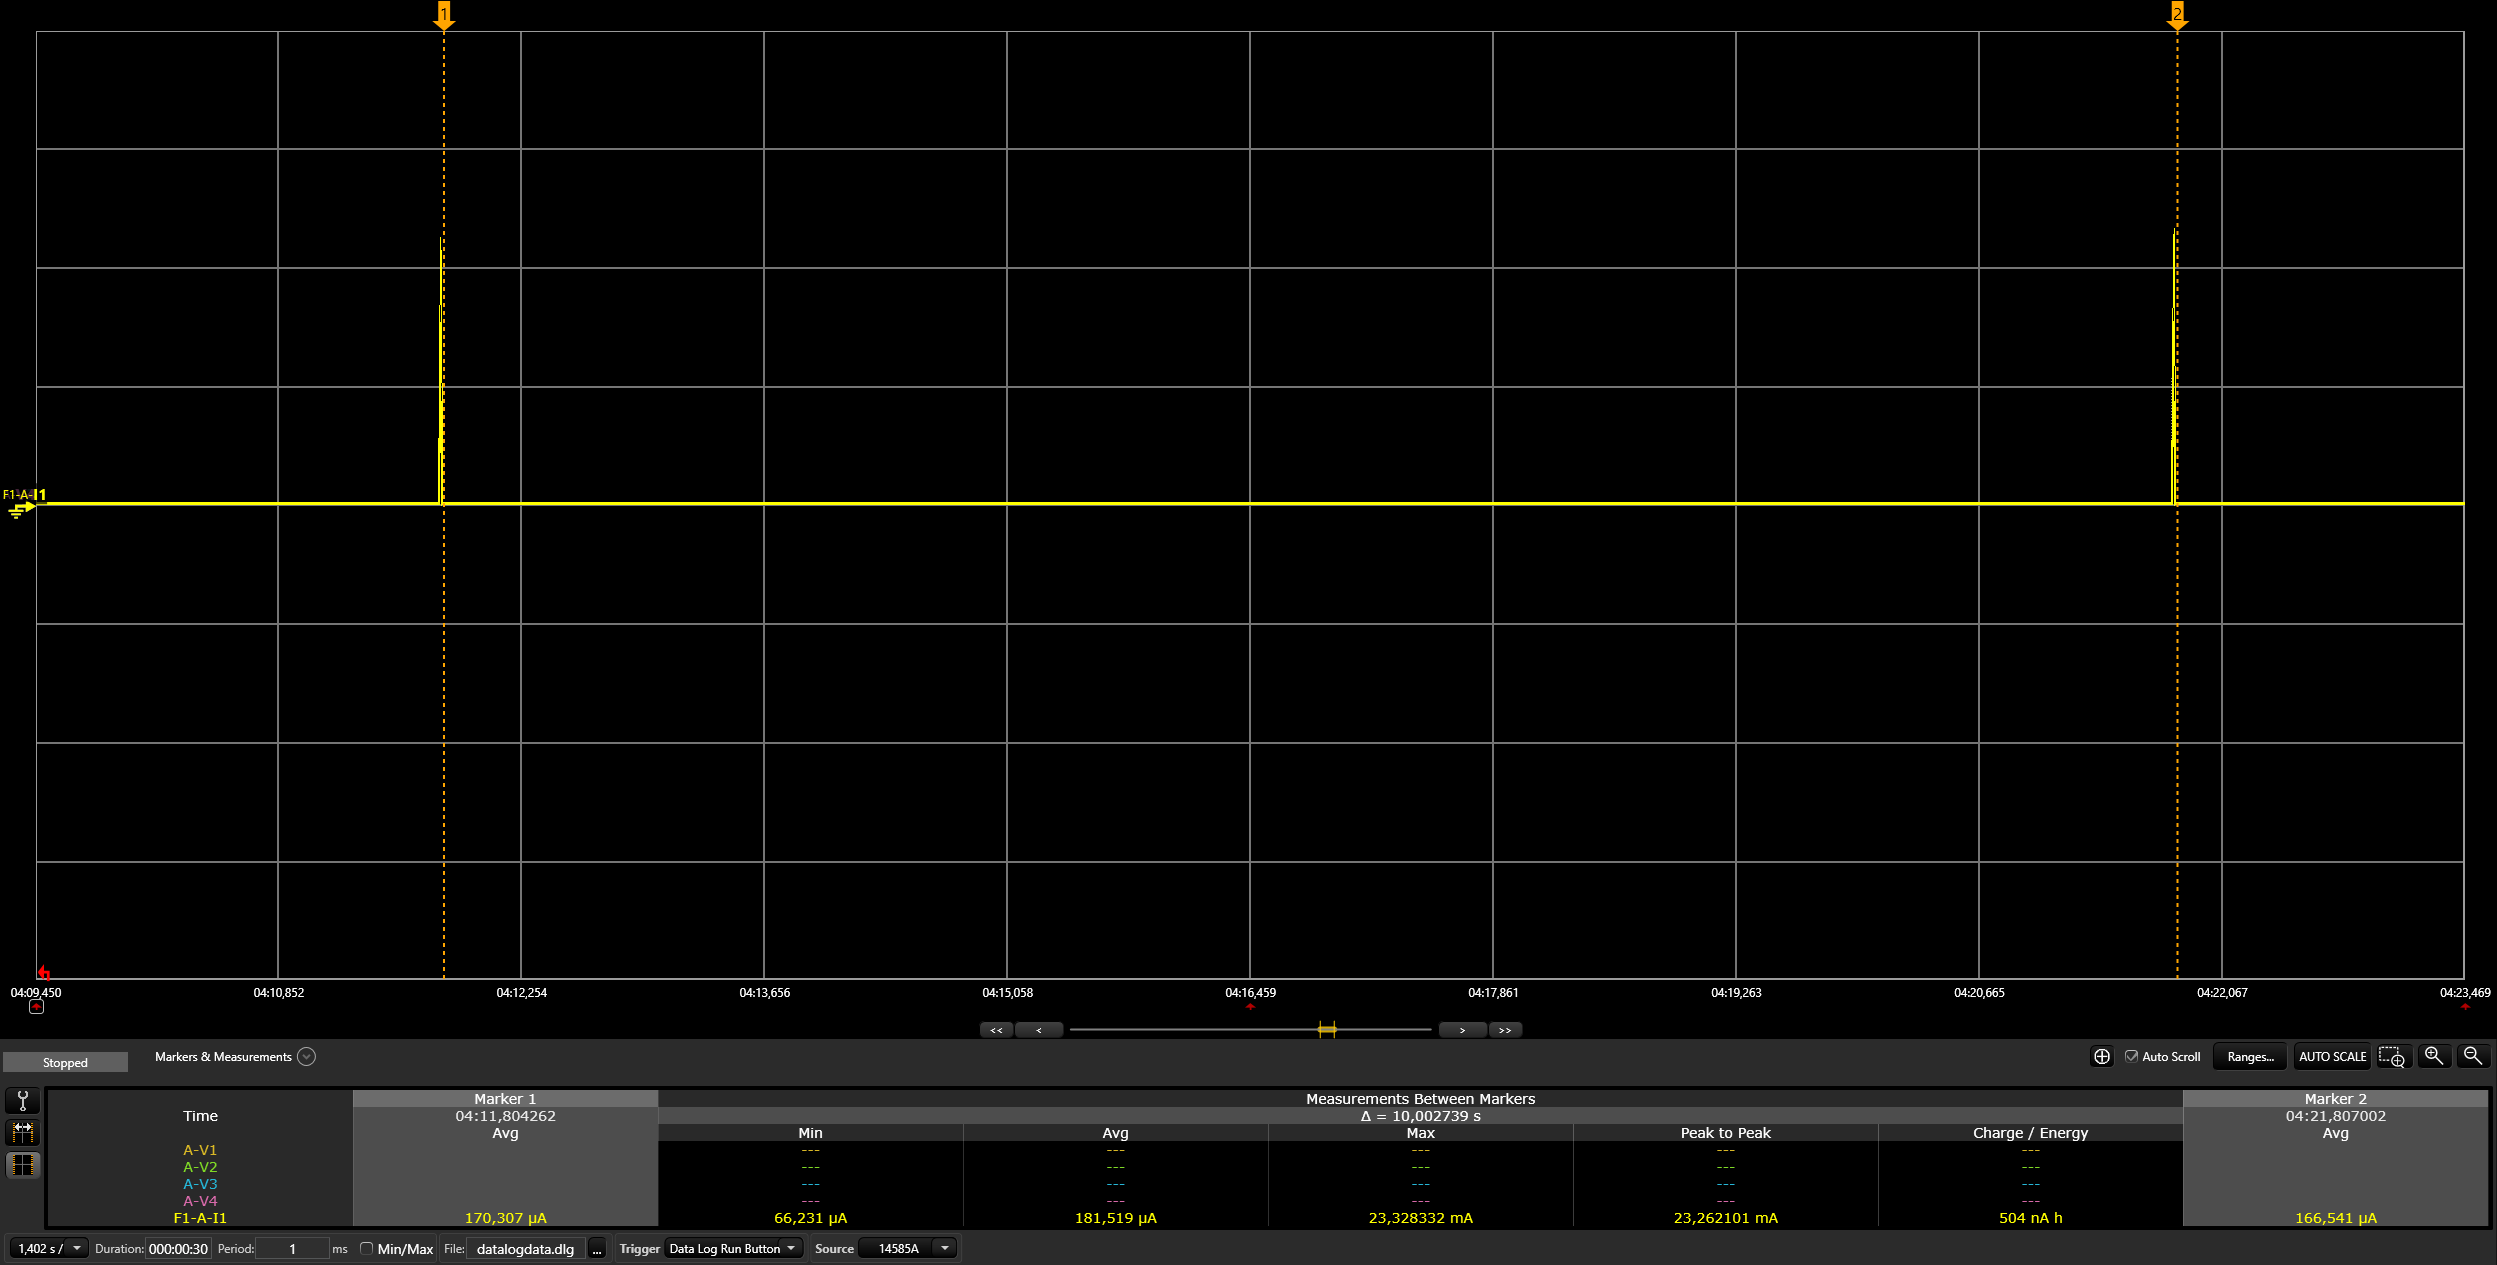Viewport: 2497px width, 1265px height.
Task: Click the Charge / Energy column header
Action: point(2030,1132)
